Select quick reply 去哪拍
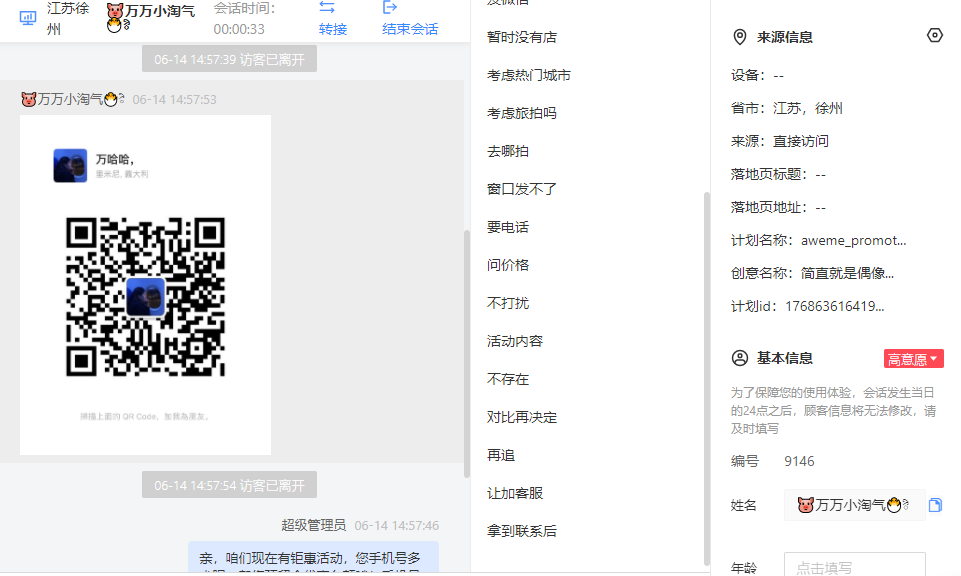961x576 pixels. pos(507,151)
